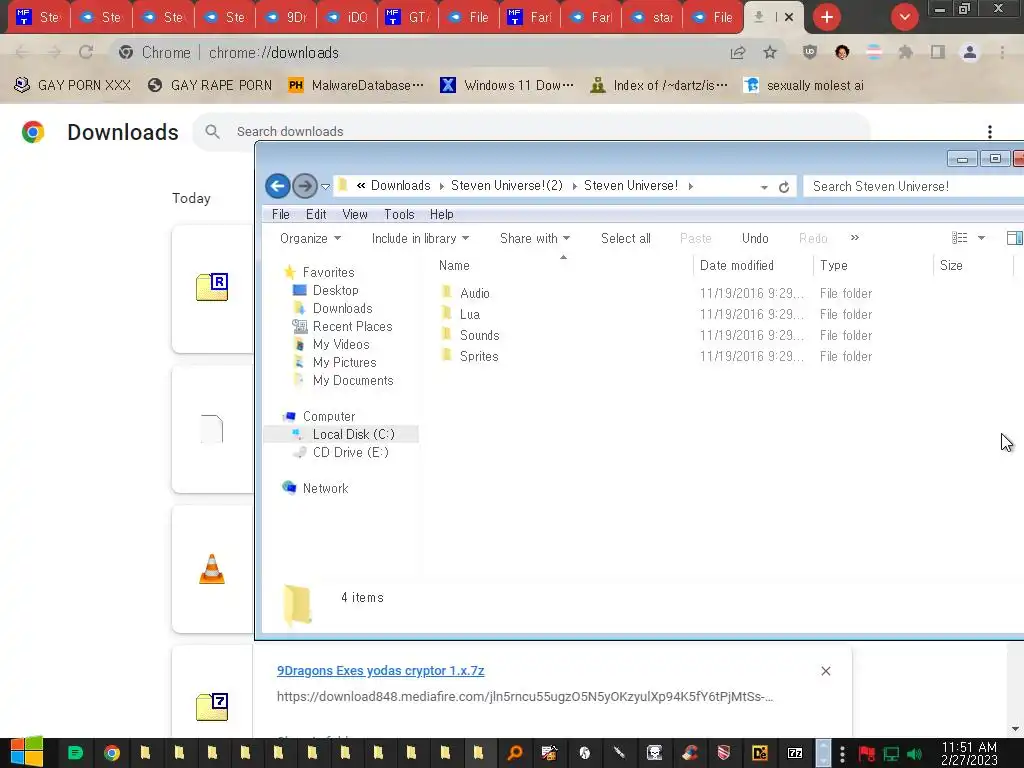Open MalwareDatabase bookmark
Viewport: 1024px width, 768px height.
coord(356,86)
